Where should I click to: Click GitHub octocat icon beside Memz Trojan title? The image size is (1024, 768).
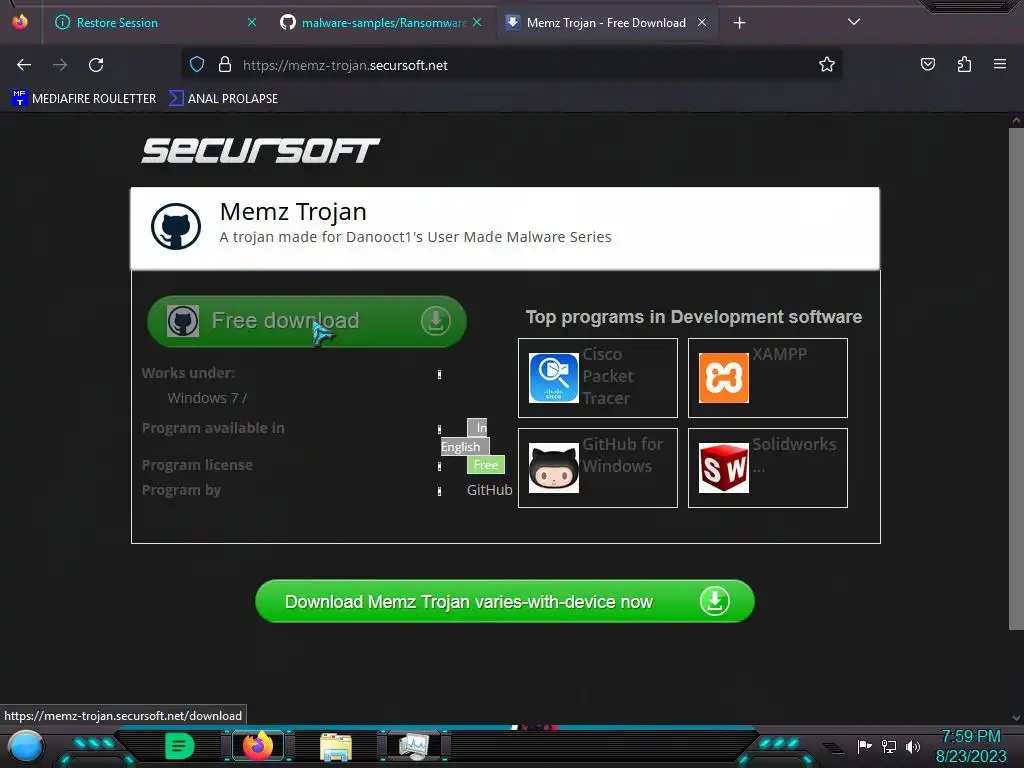176,227
